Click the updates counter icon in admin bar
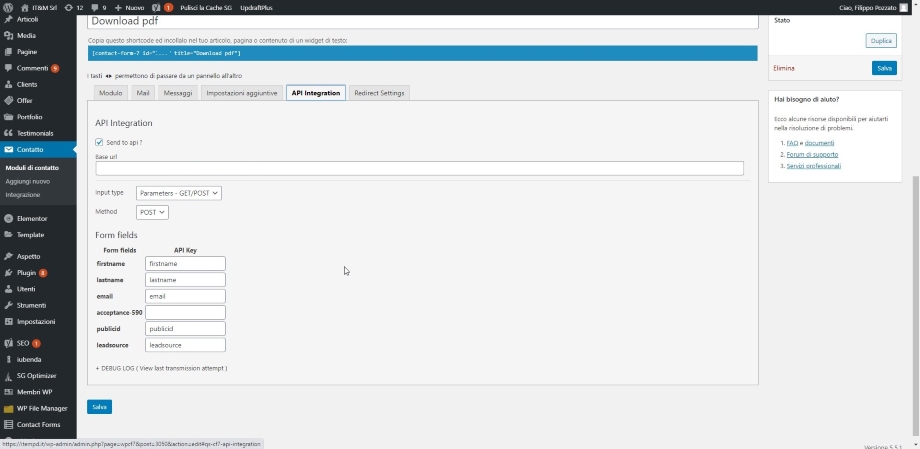 pos(70,7)
